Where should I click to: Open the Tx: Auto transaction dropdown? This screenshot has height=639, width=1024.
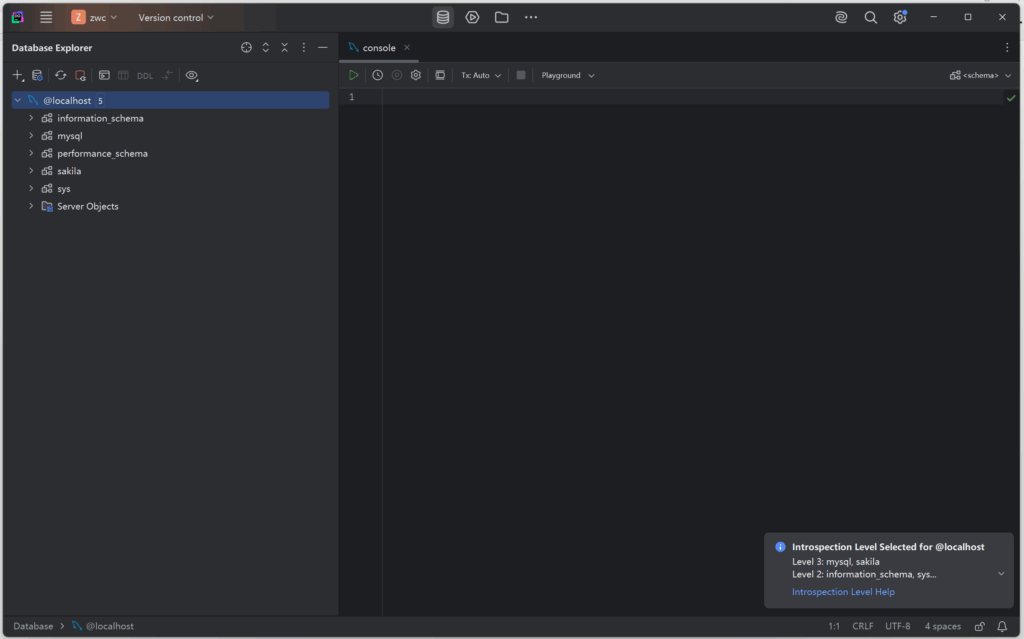coord(481,75)
